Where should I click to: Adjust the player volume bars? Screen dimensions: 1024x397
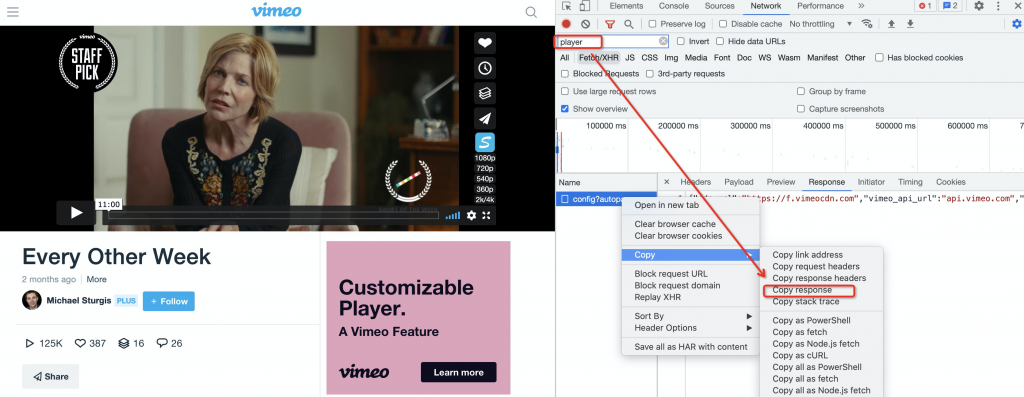tap(453, 215)
